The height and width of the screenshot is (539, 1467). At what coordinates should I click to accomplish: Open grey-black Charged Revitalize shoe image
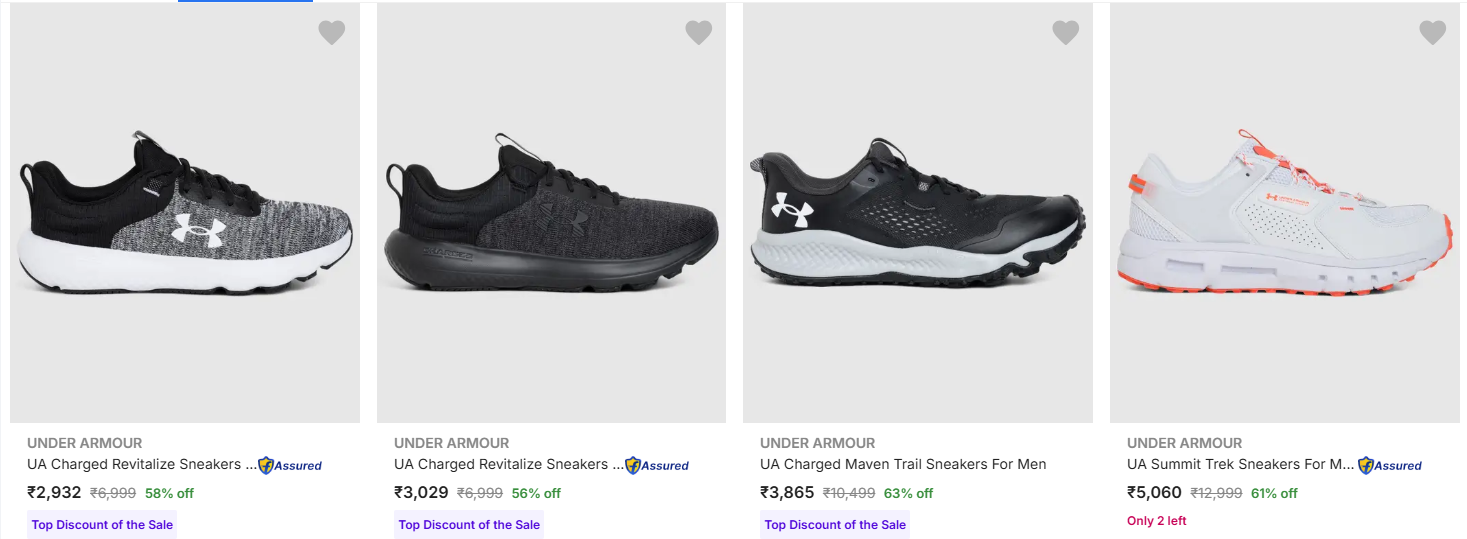coord(186,215)
